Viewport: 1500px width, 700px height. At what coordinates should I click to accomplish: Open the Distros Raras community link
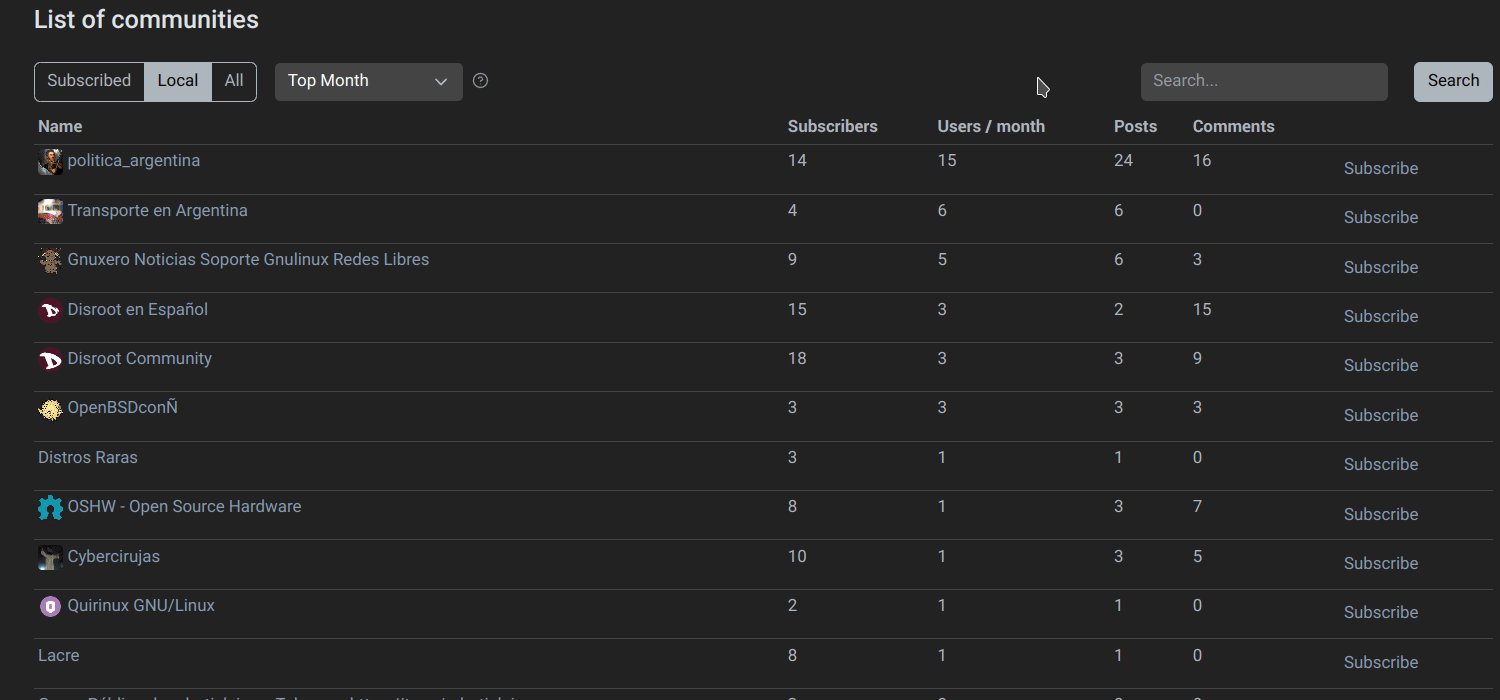[x=88, y=457]
